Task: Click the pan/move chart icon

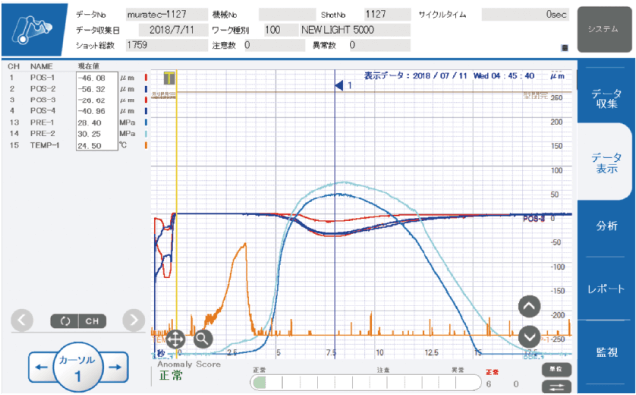Action: click(x=175, y=339)
